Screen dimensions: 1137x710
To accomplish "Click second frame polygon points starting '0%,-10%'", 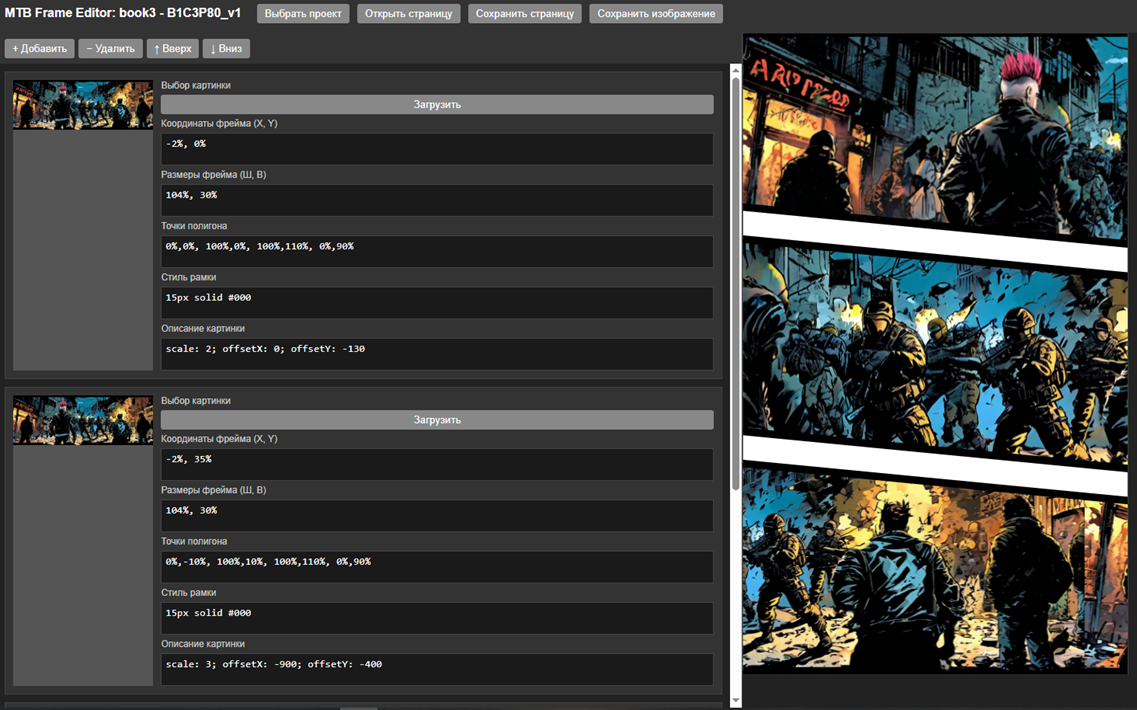I will [437, 566].
